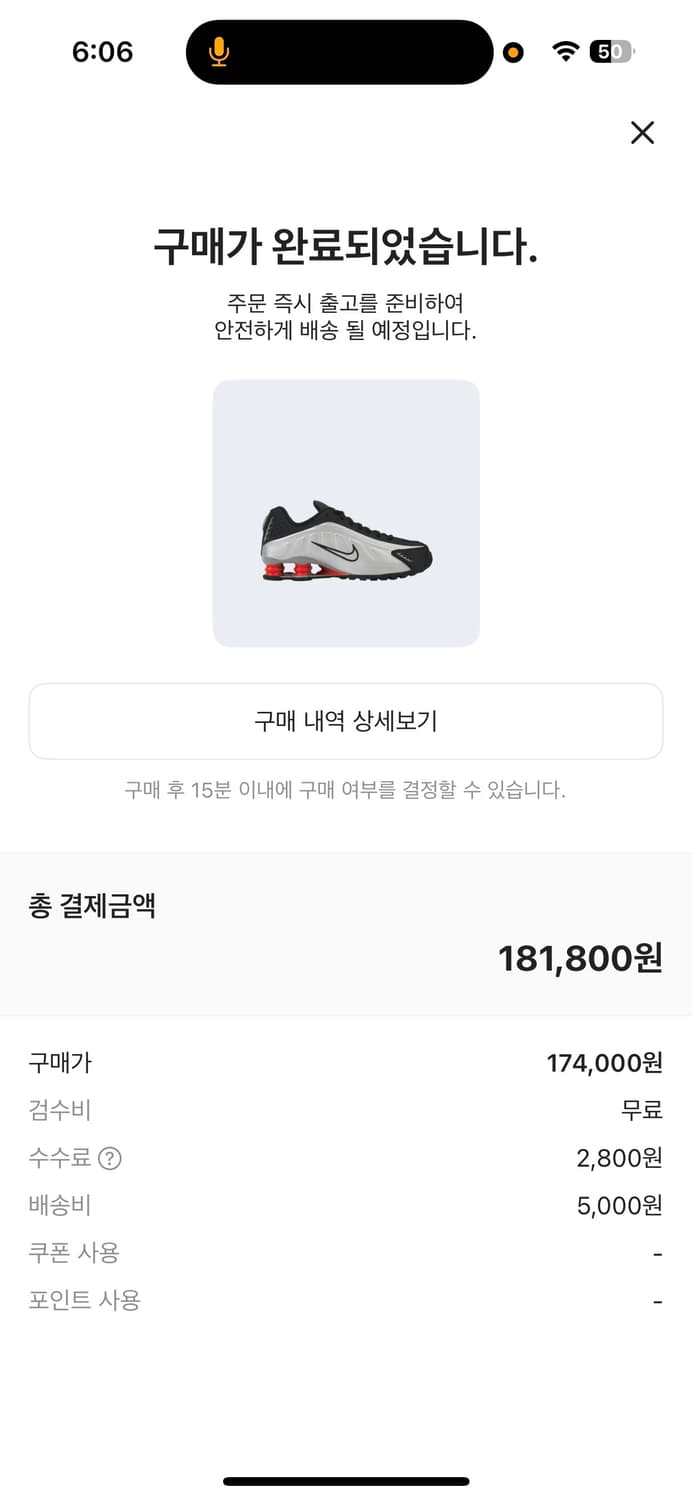
Task: Open the 수수료 help question mark icon
Action: 110,1158
